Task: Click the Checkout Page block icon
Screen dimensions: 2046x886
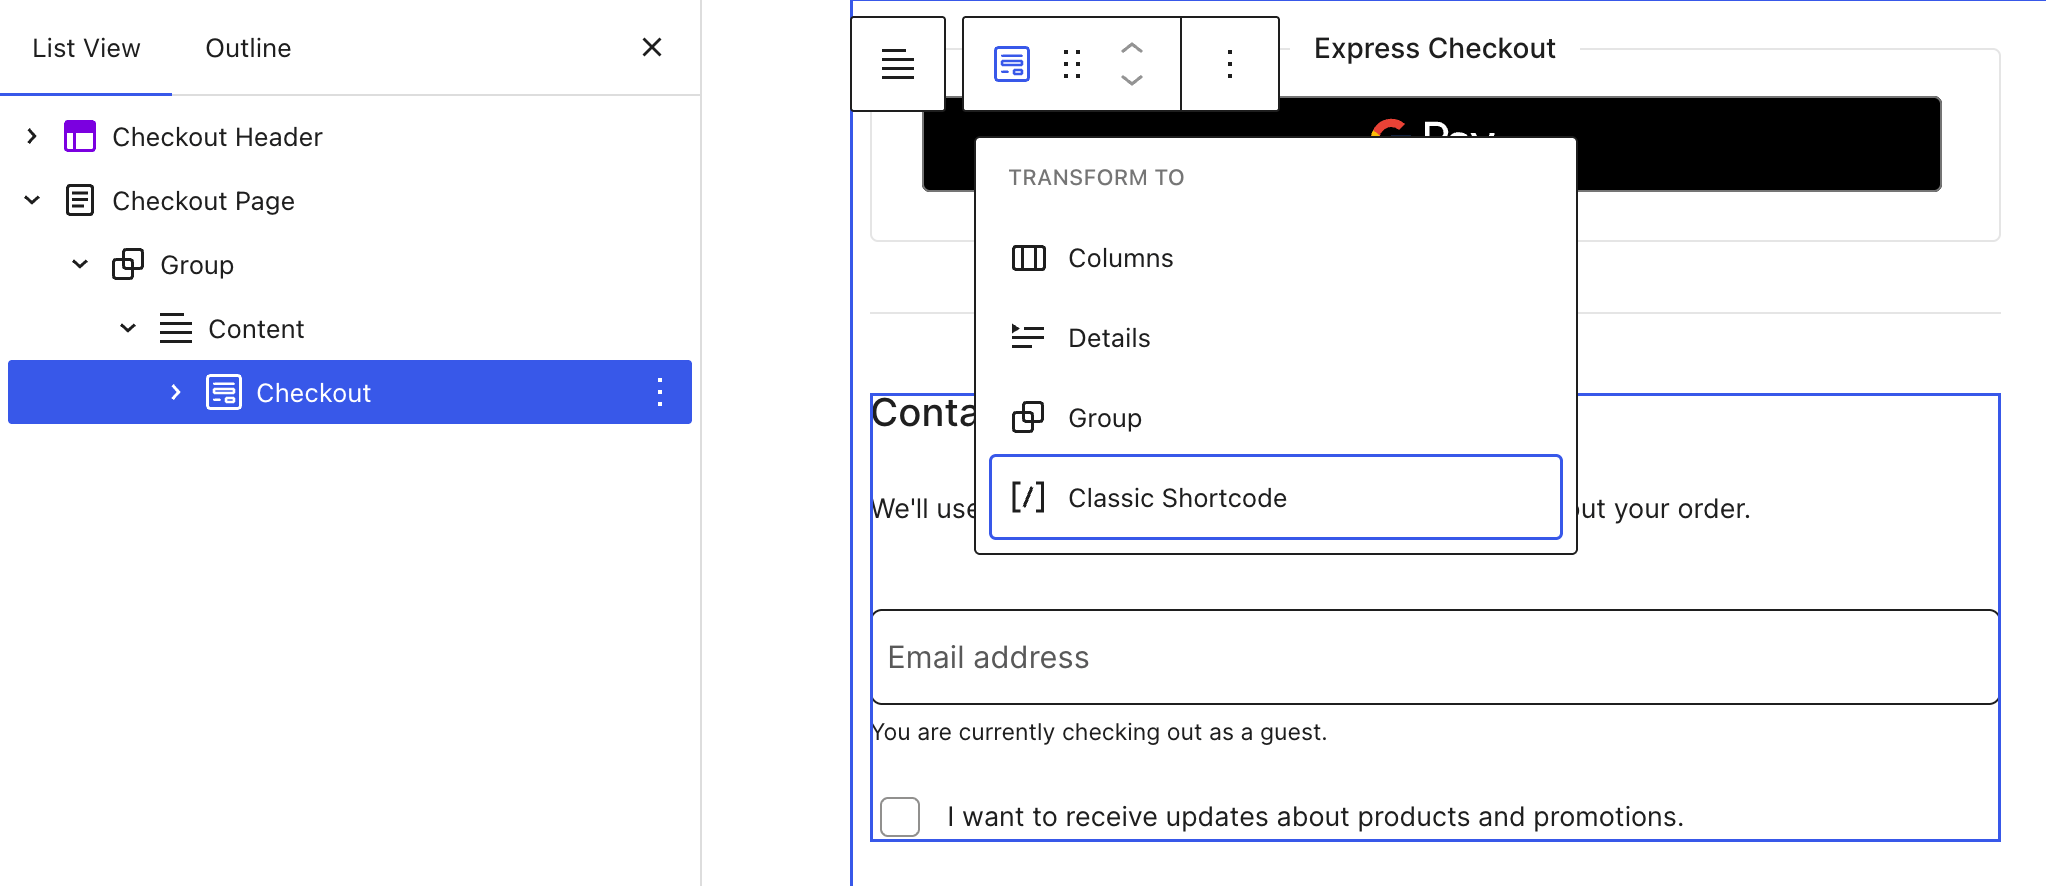Action: tap(80, 200)
